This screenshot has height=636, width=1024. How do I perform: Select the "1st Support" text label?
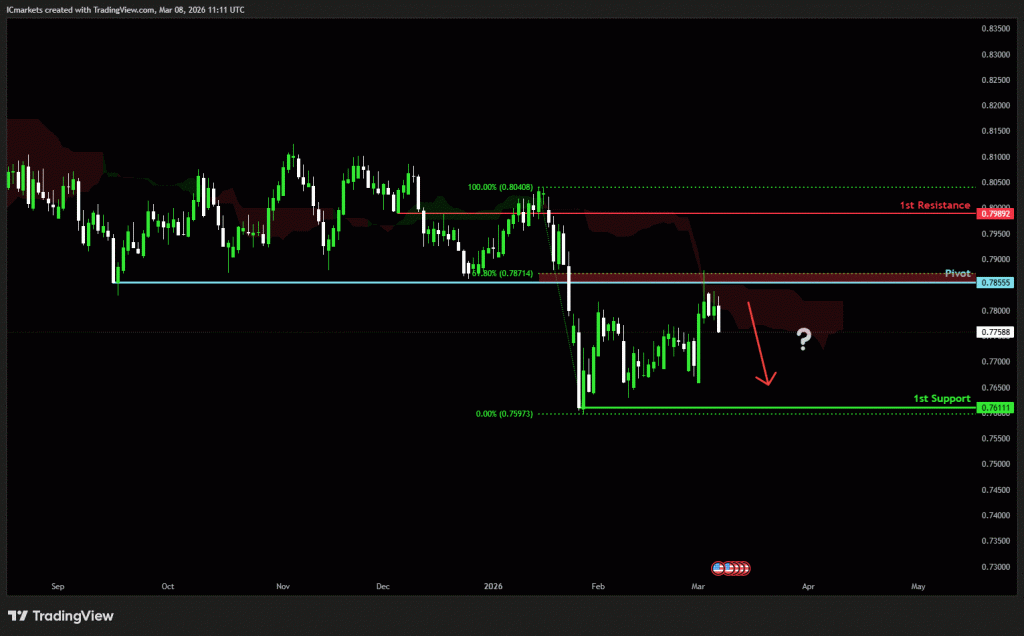(941, 398)
